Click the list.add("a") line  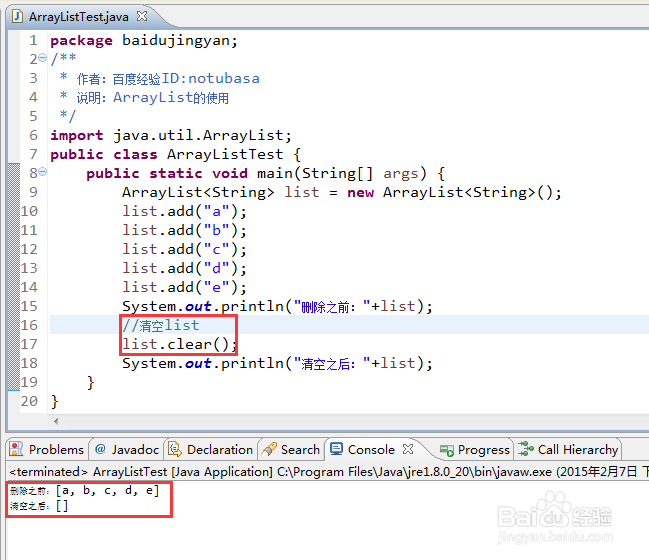click(x=184, y=212)
